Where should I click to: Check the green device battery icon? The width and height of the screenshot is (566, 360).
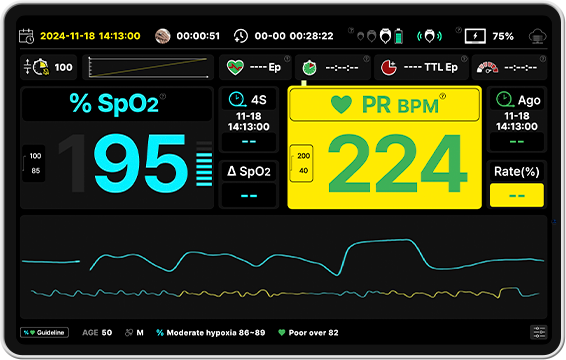[x=399, y=36]
